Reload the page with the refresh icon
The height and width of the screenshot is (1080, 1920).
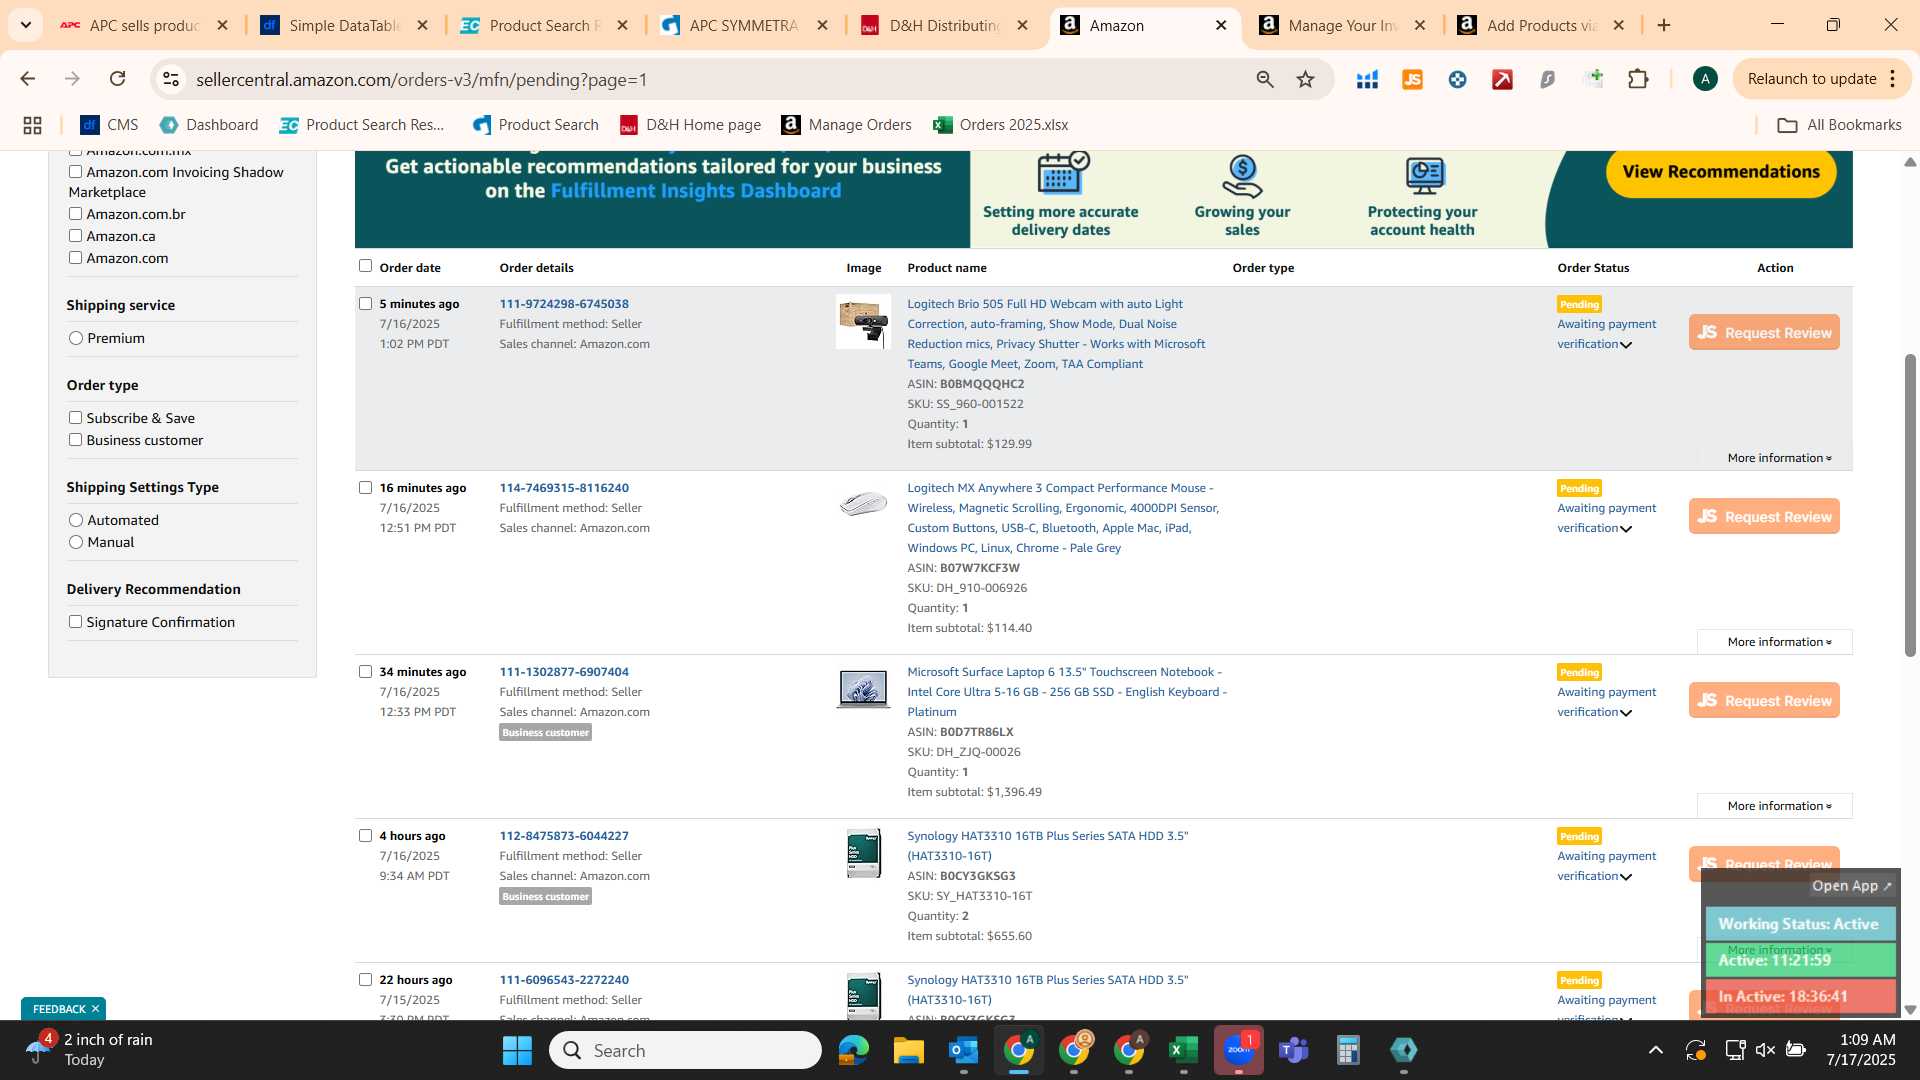click(x=118, y=79)
